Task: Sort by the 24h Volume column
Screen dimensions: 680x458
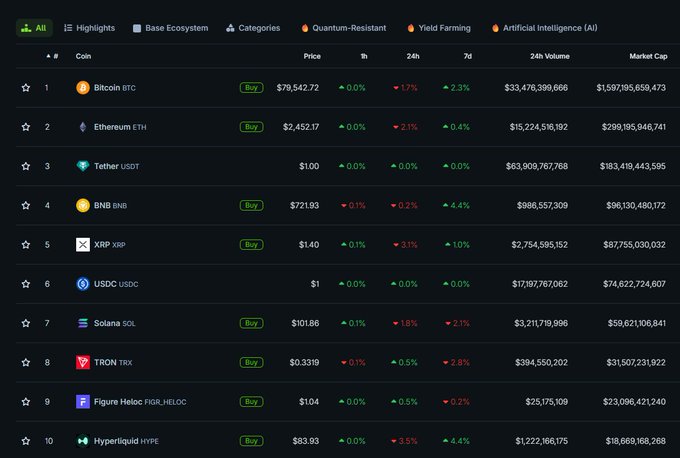Action: [x=549, y=56]
